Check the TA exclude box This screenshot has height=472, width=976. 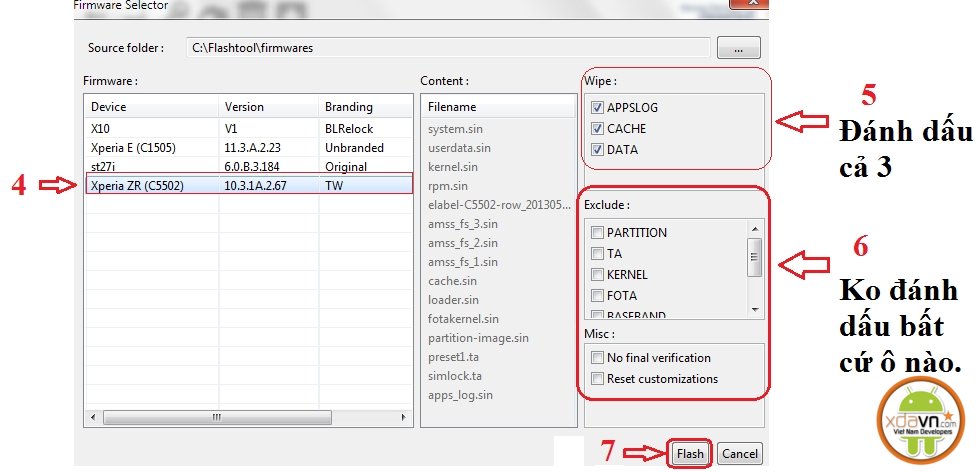click(598, 253)
